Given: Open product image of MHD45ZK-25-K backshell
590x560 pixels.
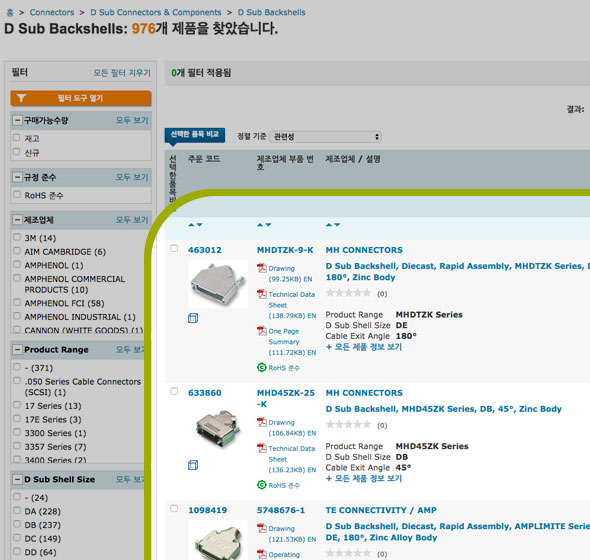Looking at the screenshot, I should (217, 429).
